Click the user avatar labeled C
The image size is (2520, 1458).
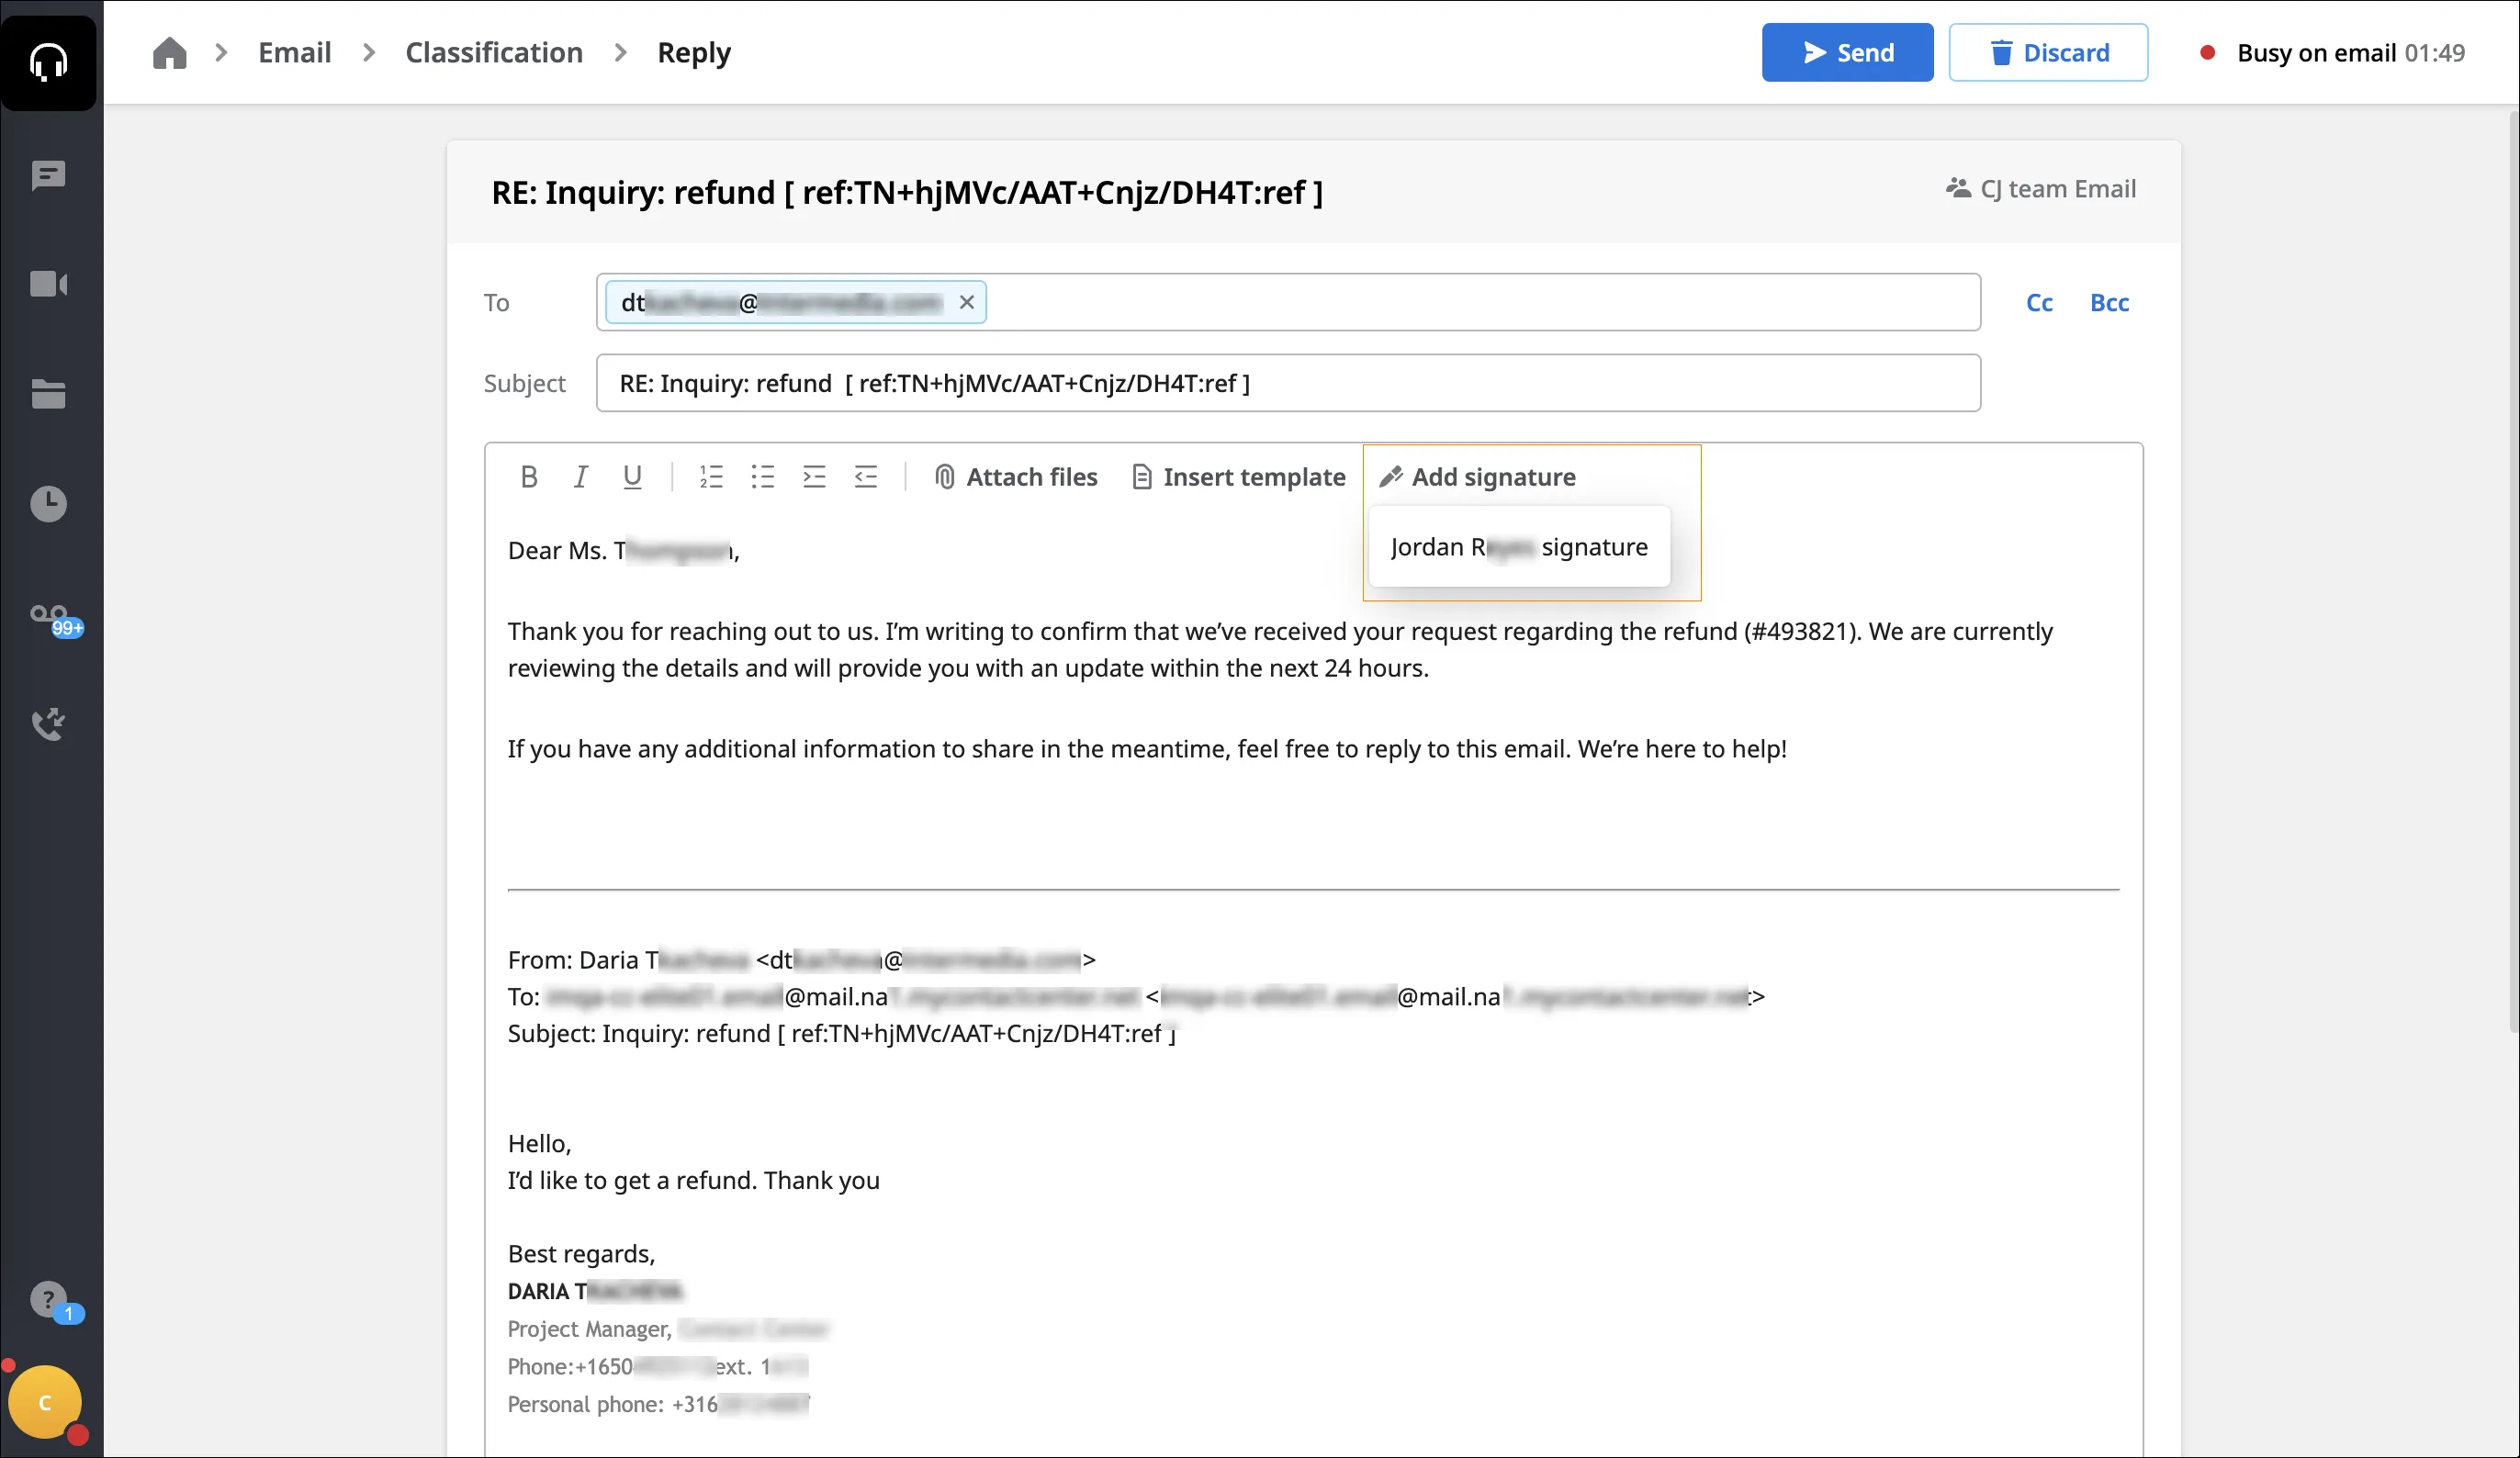tap(44, 1402)
